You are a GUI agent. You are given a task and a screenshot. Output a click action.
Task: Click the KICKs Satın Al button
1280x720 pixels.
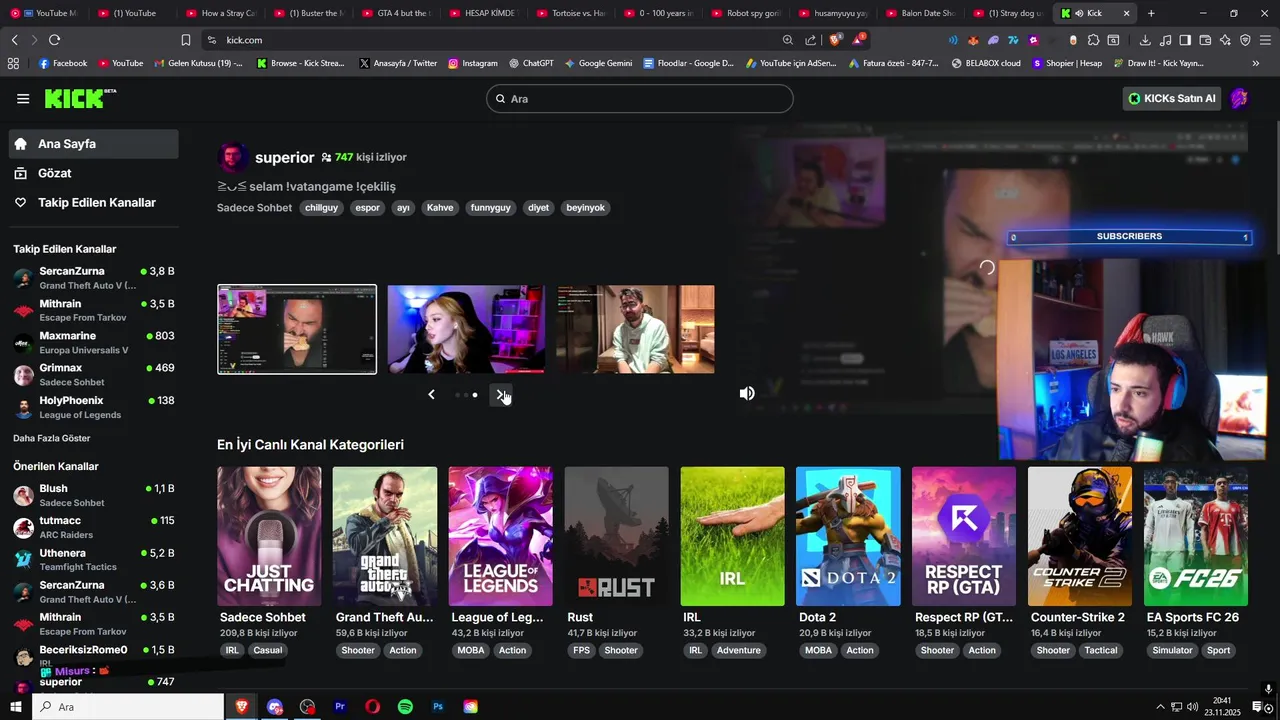(x=1172, y=98)
